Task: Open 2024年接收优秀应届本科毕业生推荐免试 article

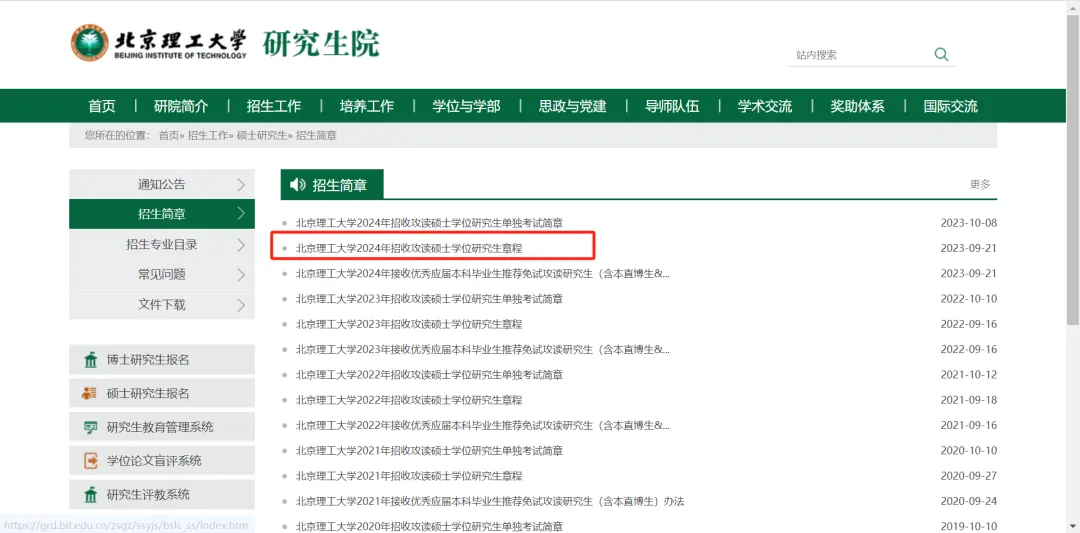Action: pyautogui.click(x=482, y=273)
